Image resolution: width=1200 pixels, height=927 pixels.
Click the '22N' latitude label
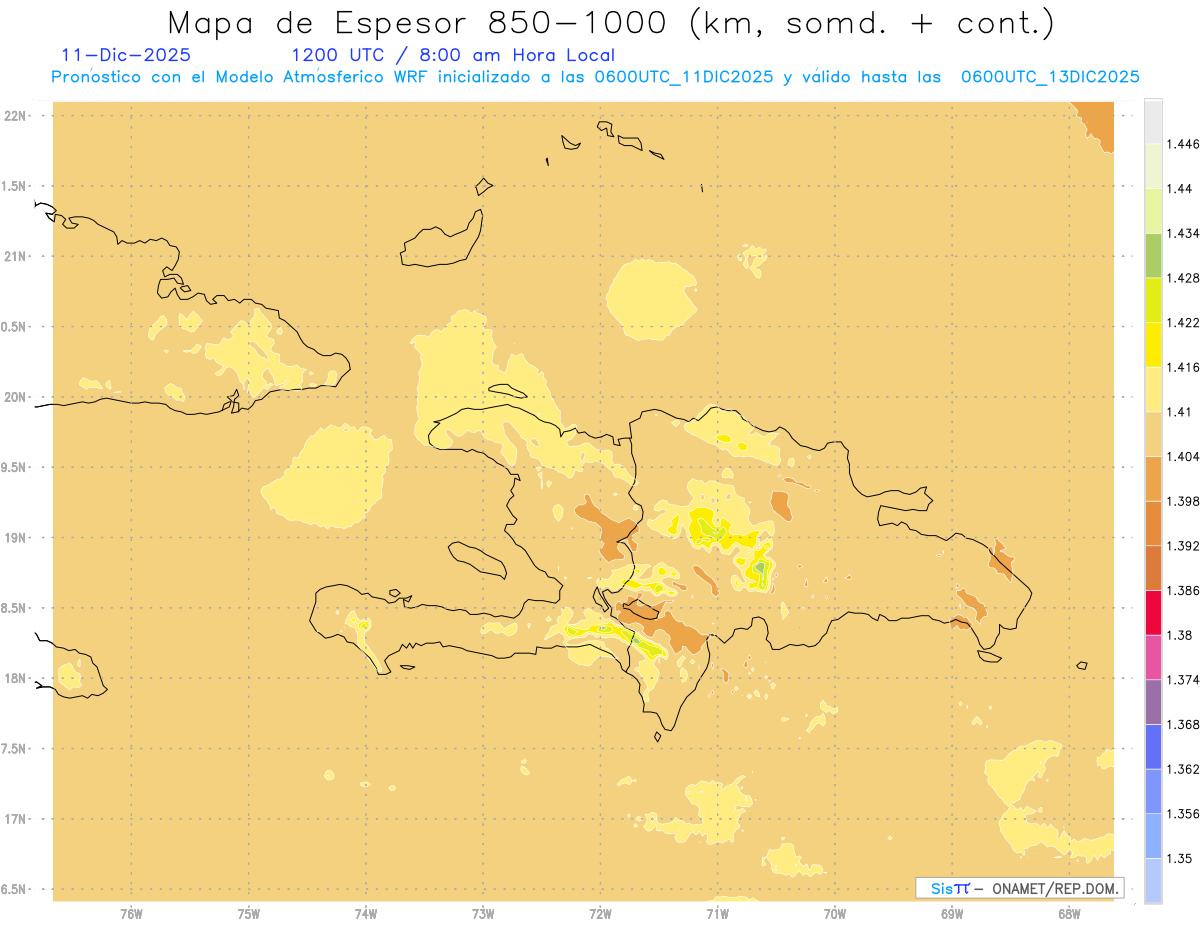click(16, 116)
